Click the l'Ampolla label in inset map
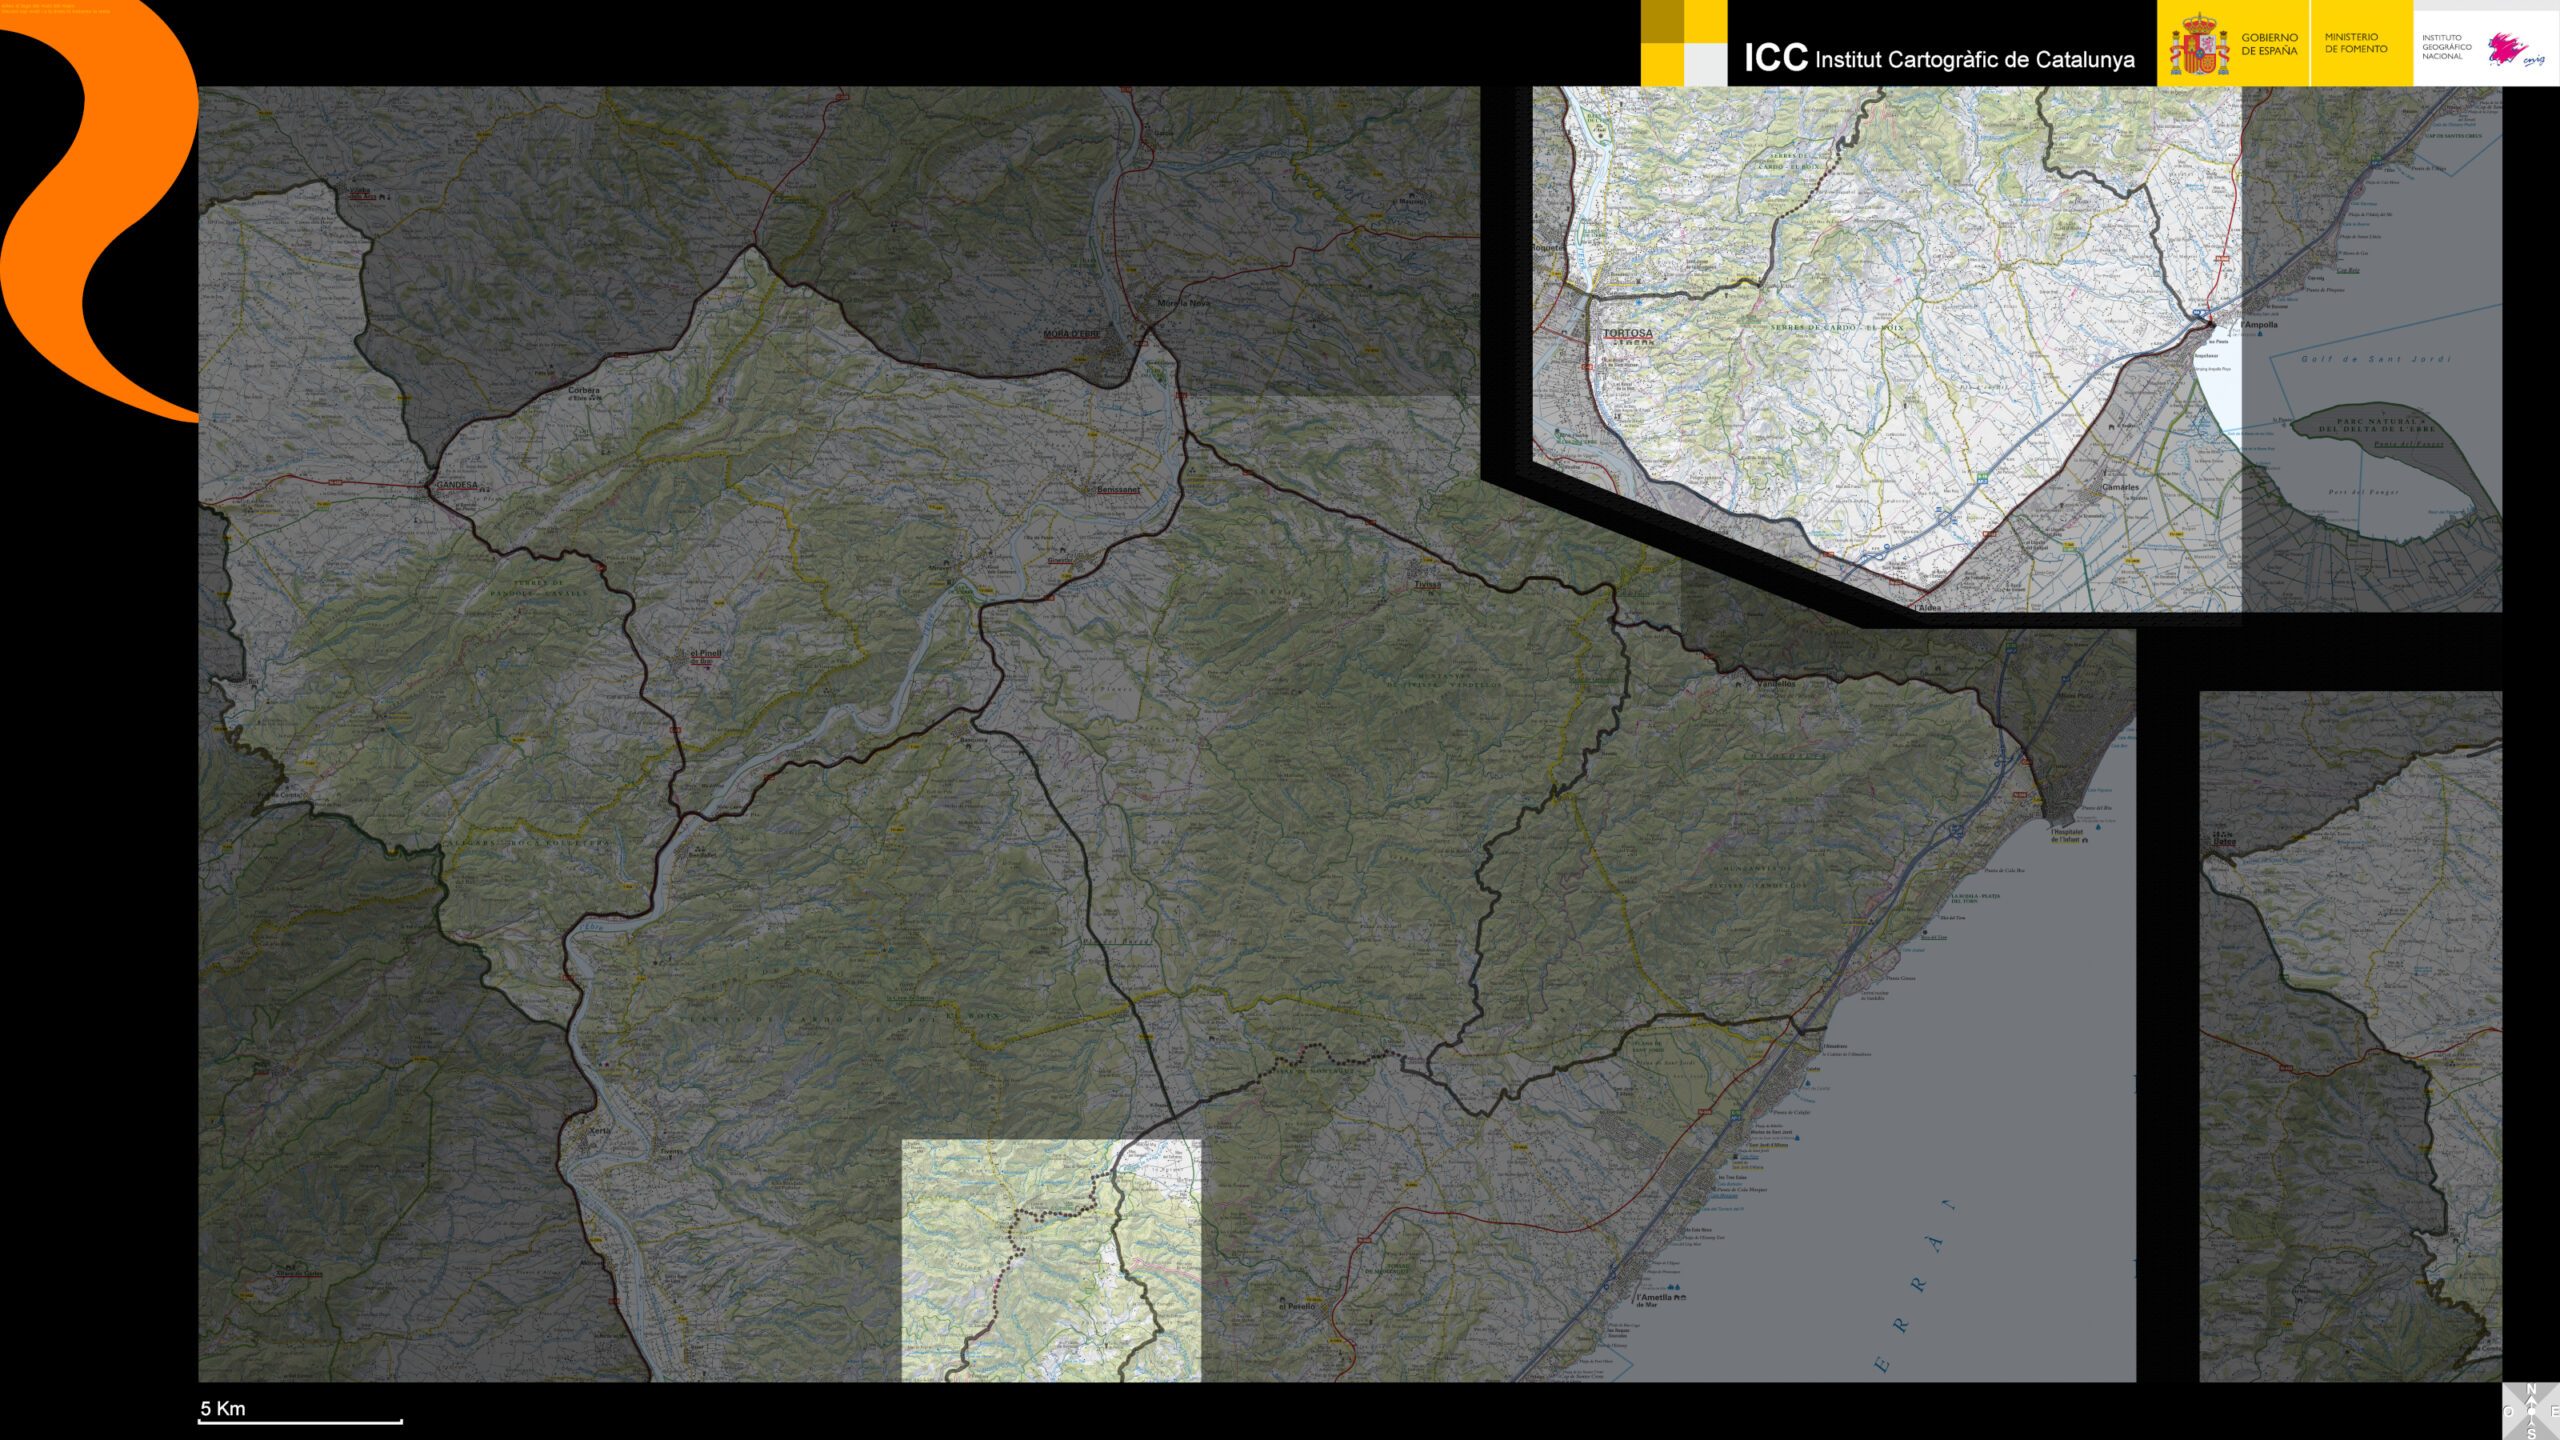The image size is (2560, 1440). point(2259,325)
